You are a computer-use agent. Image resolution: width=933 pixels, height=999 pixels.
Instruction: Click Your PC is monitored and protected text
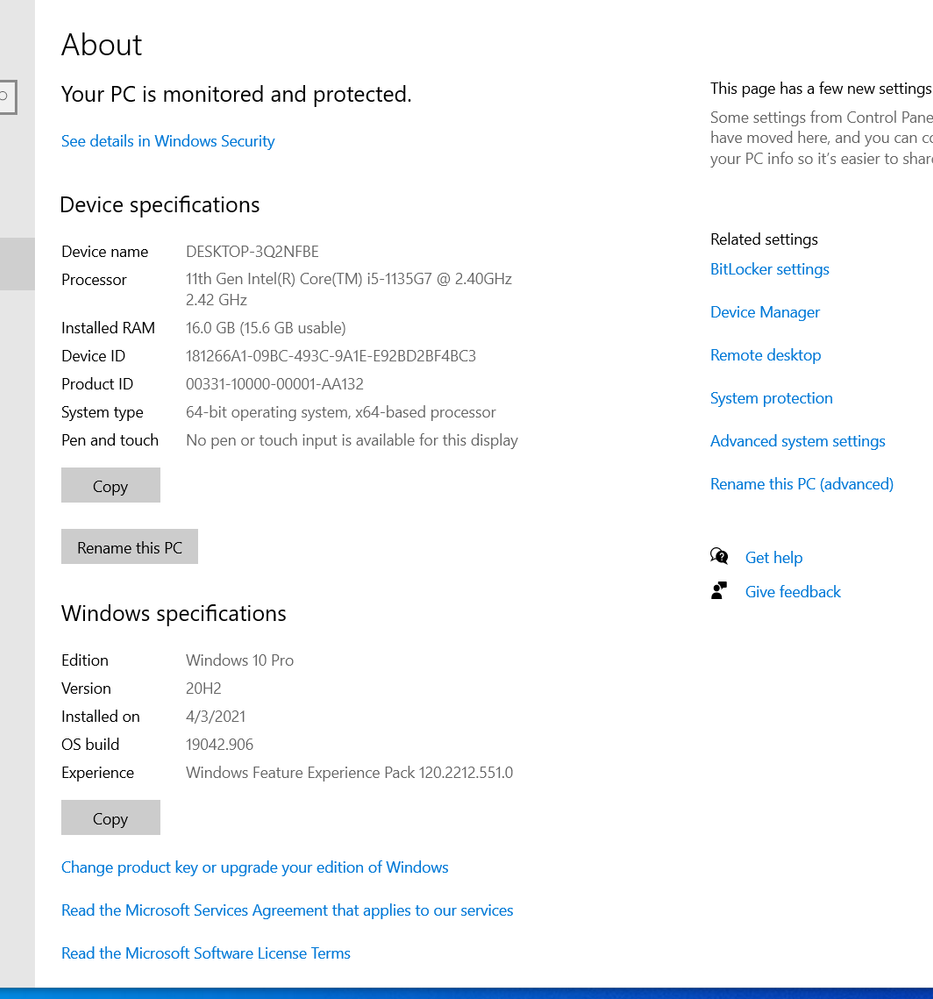coord(236,95)
